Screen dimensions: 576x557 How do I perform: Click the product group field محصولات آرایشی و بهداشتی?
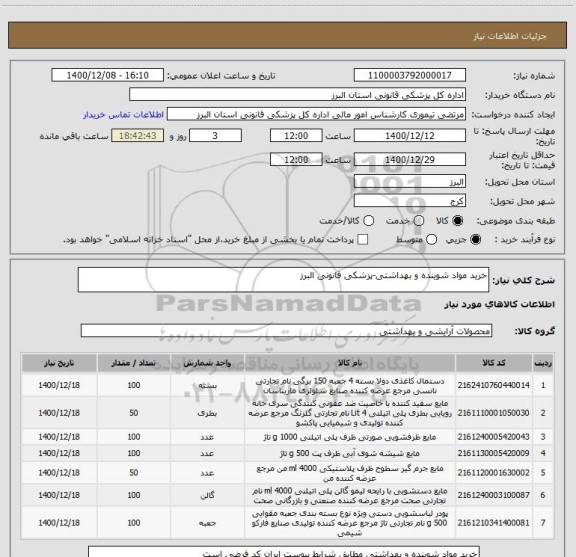pos(286,331)
